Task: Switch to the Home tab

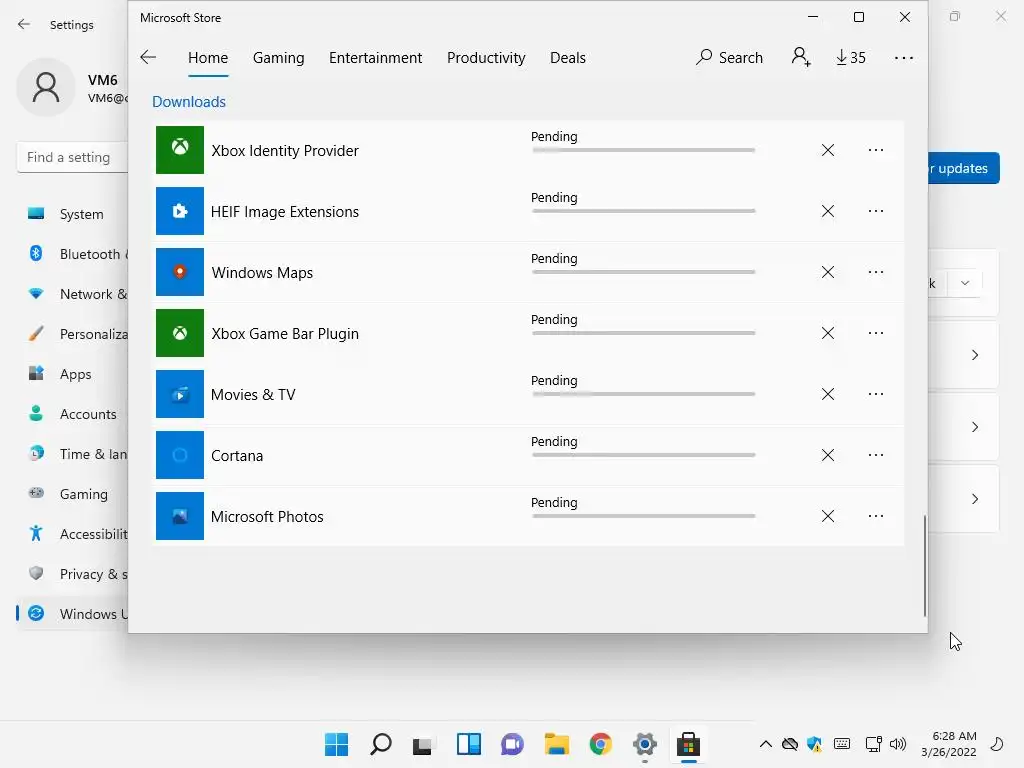Action: pos(208,58)
